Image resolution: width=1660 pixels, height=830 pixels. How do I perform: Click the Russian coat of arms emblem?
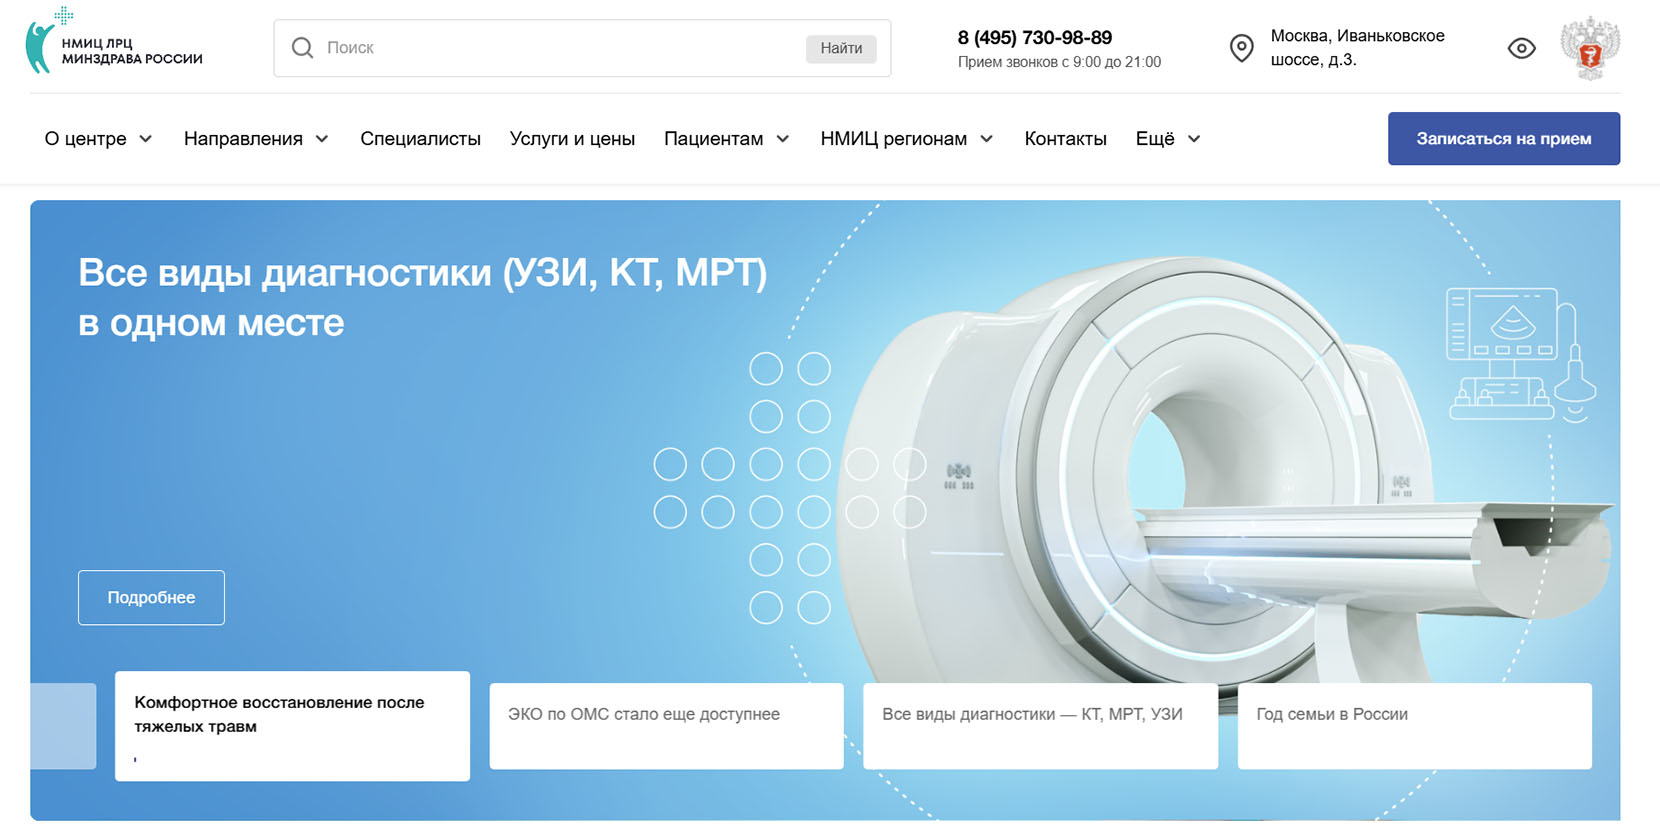[1590, 48]
